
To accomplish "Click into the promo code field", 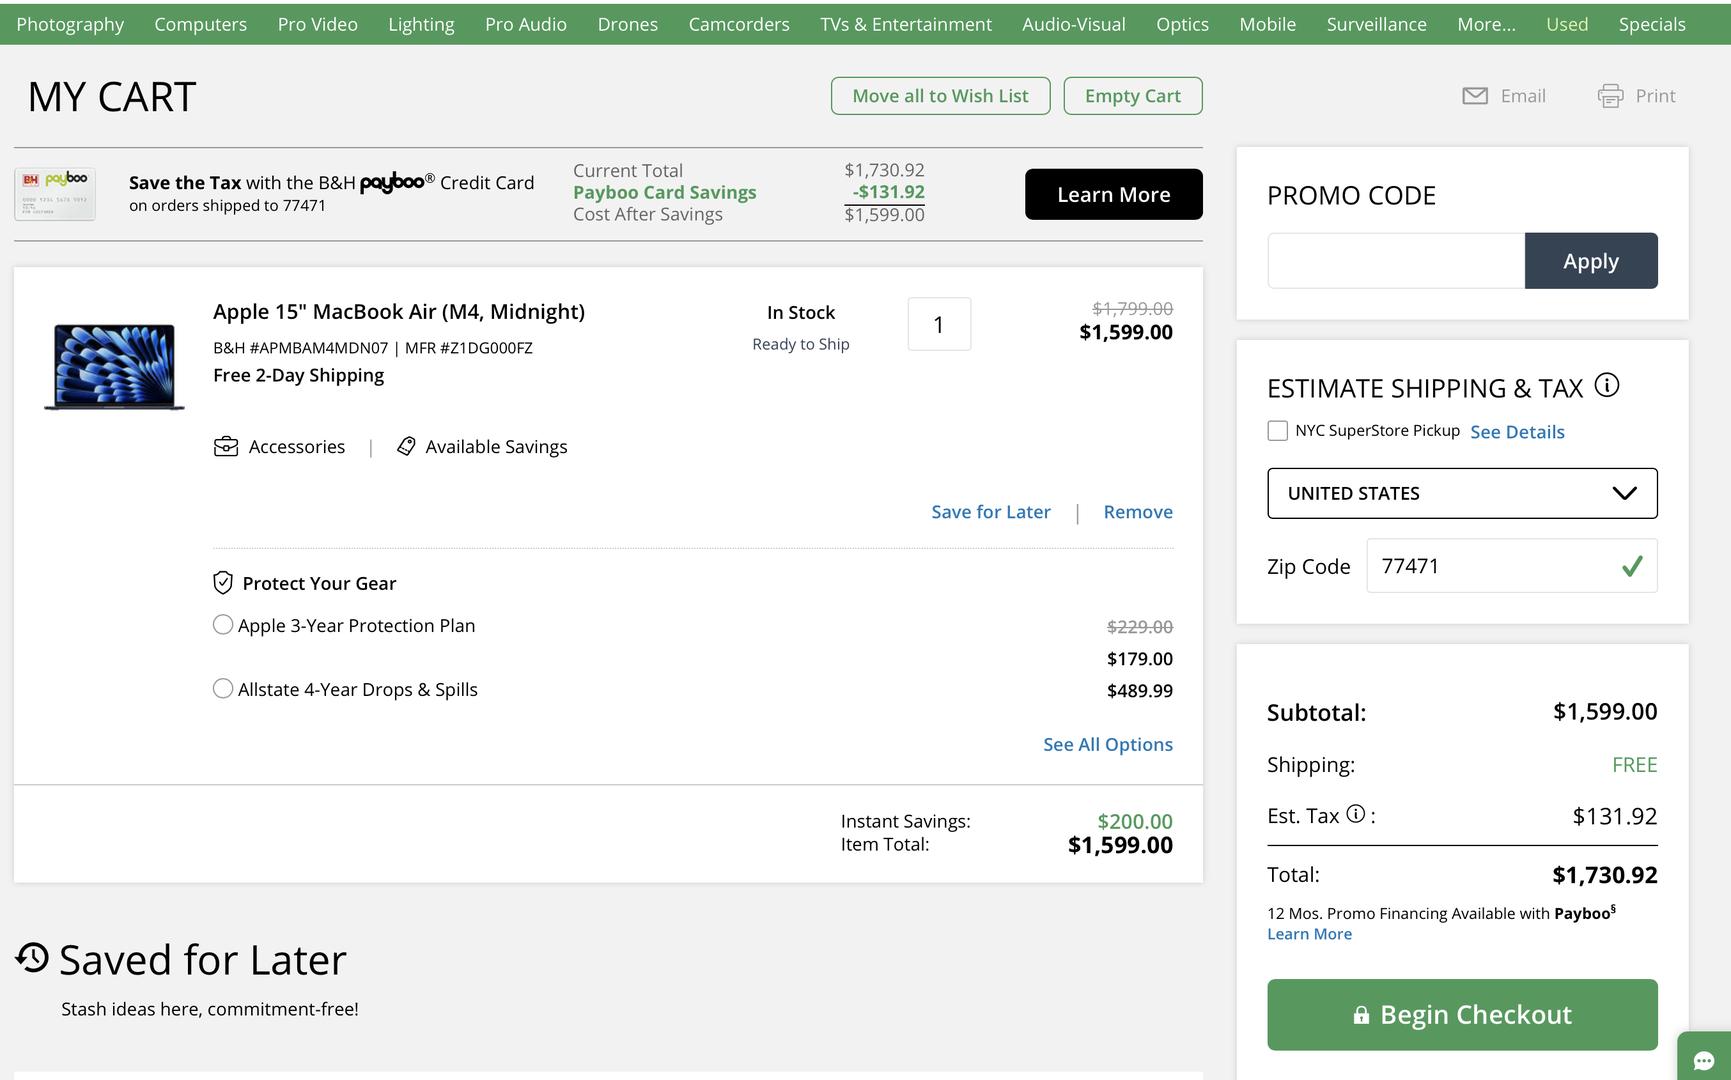I will (x=1396, y=261).
